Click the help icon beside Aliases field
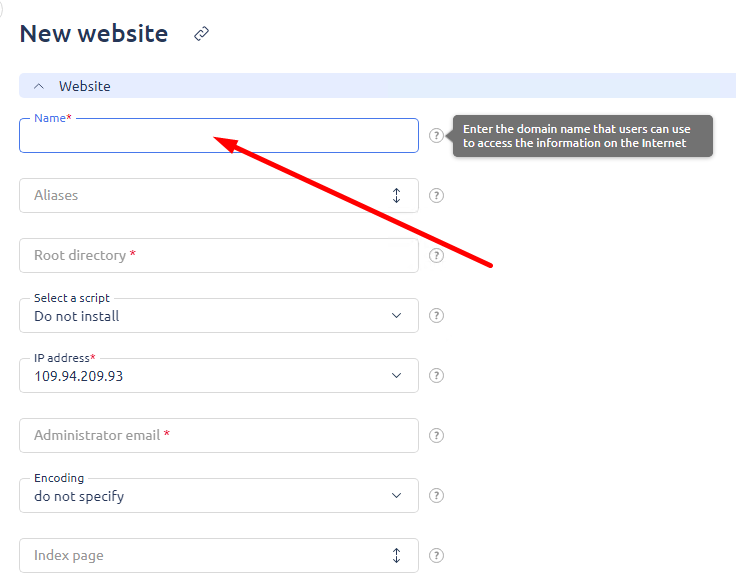 point(436,196)
